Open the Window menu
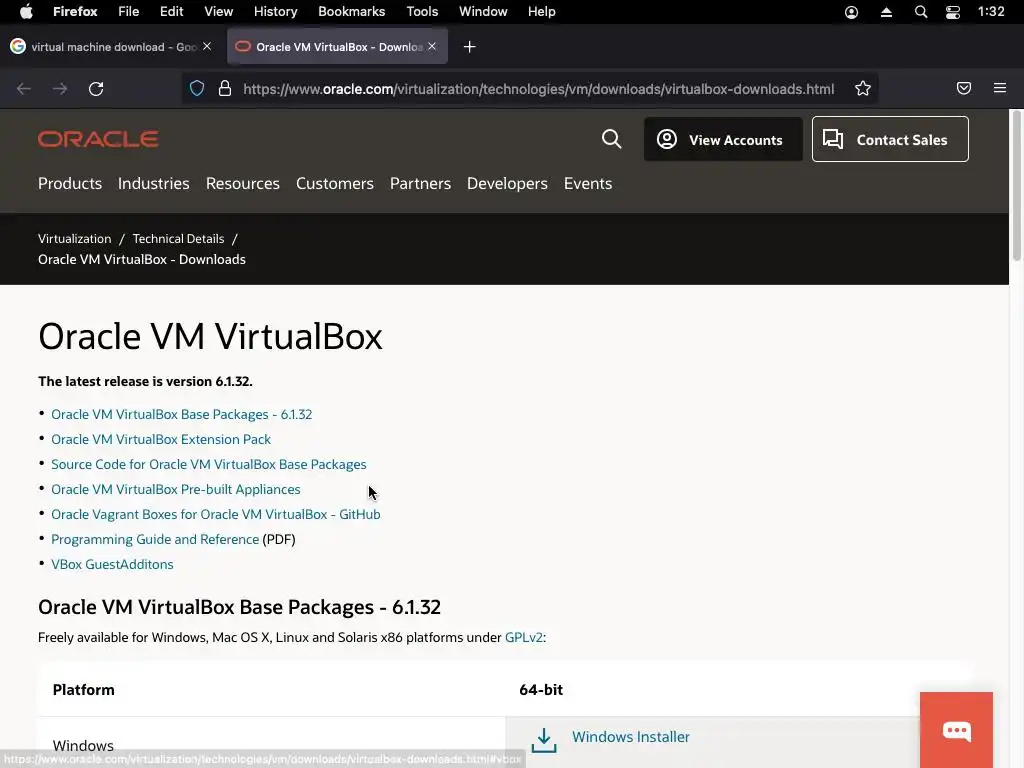 tap(483, 12)
